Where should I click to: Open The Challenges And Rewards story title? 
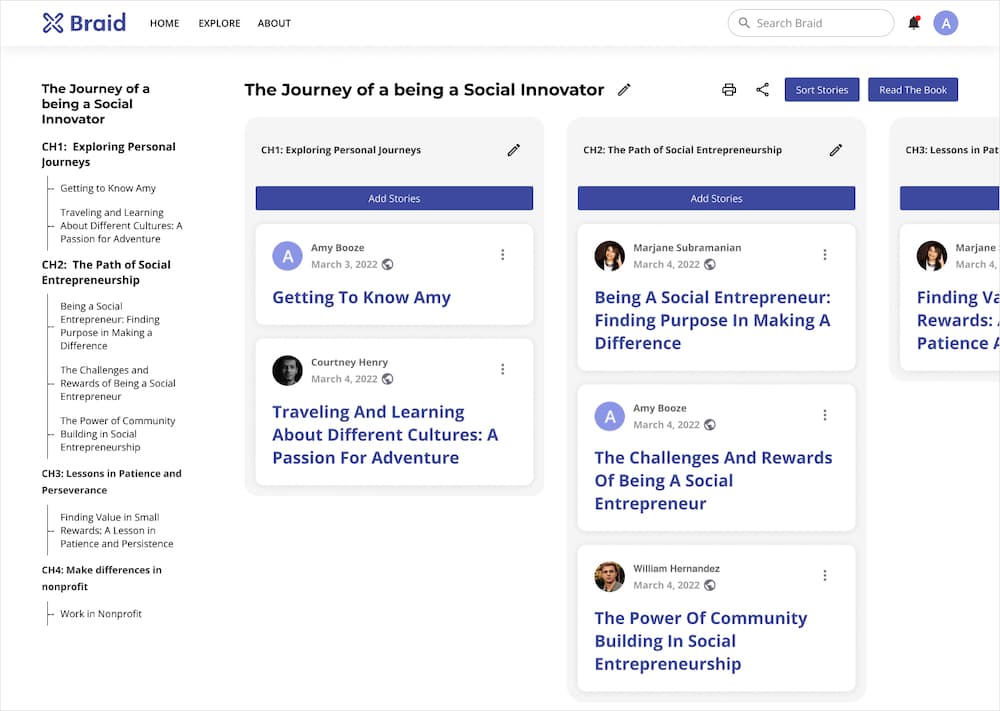pos(713,480)
